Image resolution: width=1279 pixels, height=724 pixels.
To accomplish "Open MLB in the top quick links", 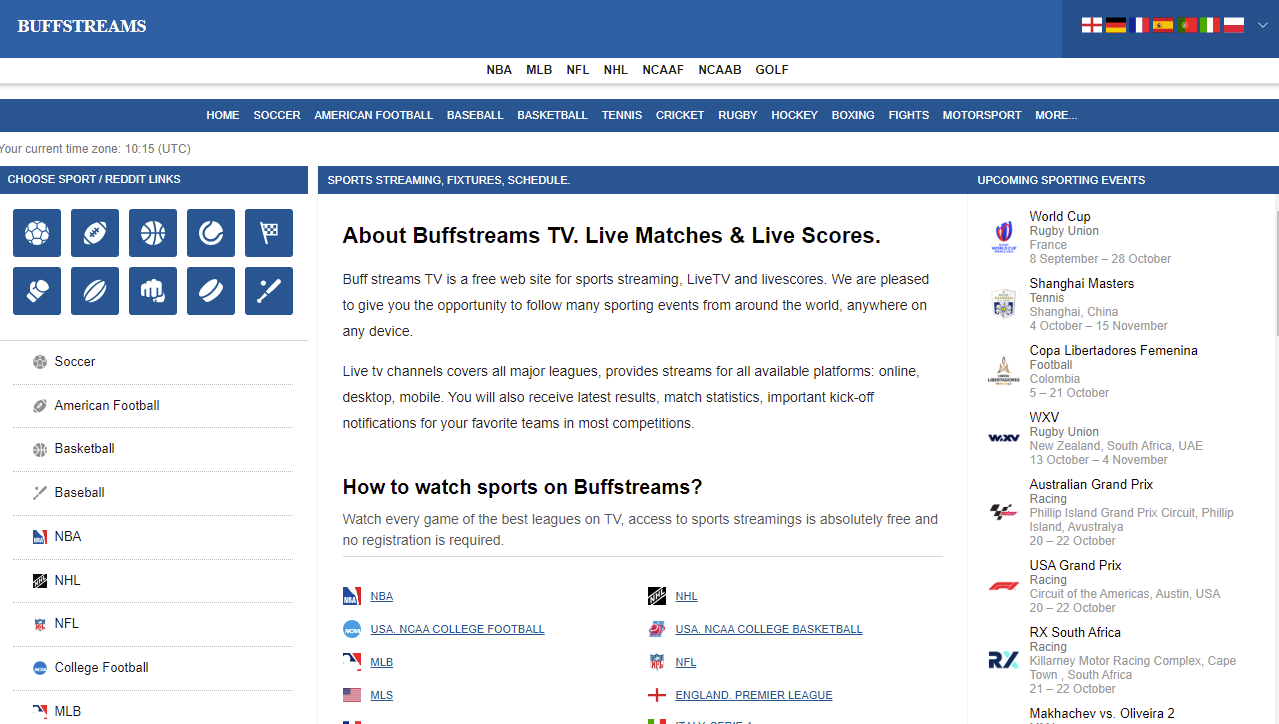I will (x=539, y=70).
